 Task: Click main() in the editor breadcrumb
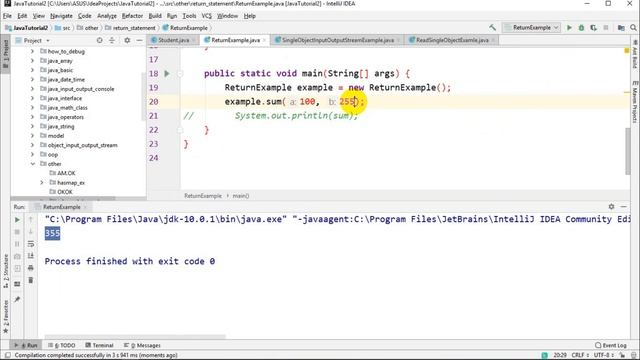pos(241,196)
